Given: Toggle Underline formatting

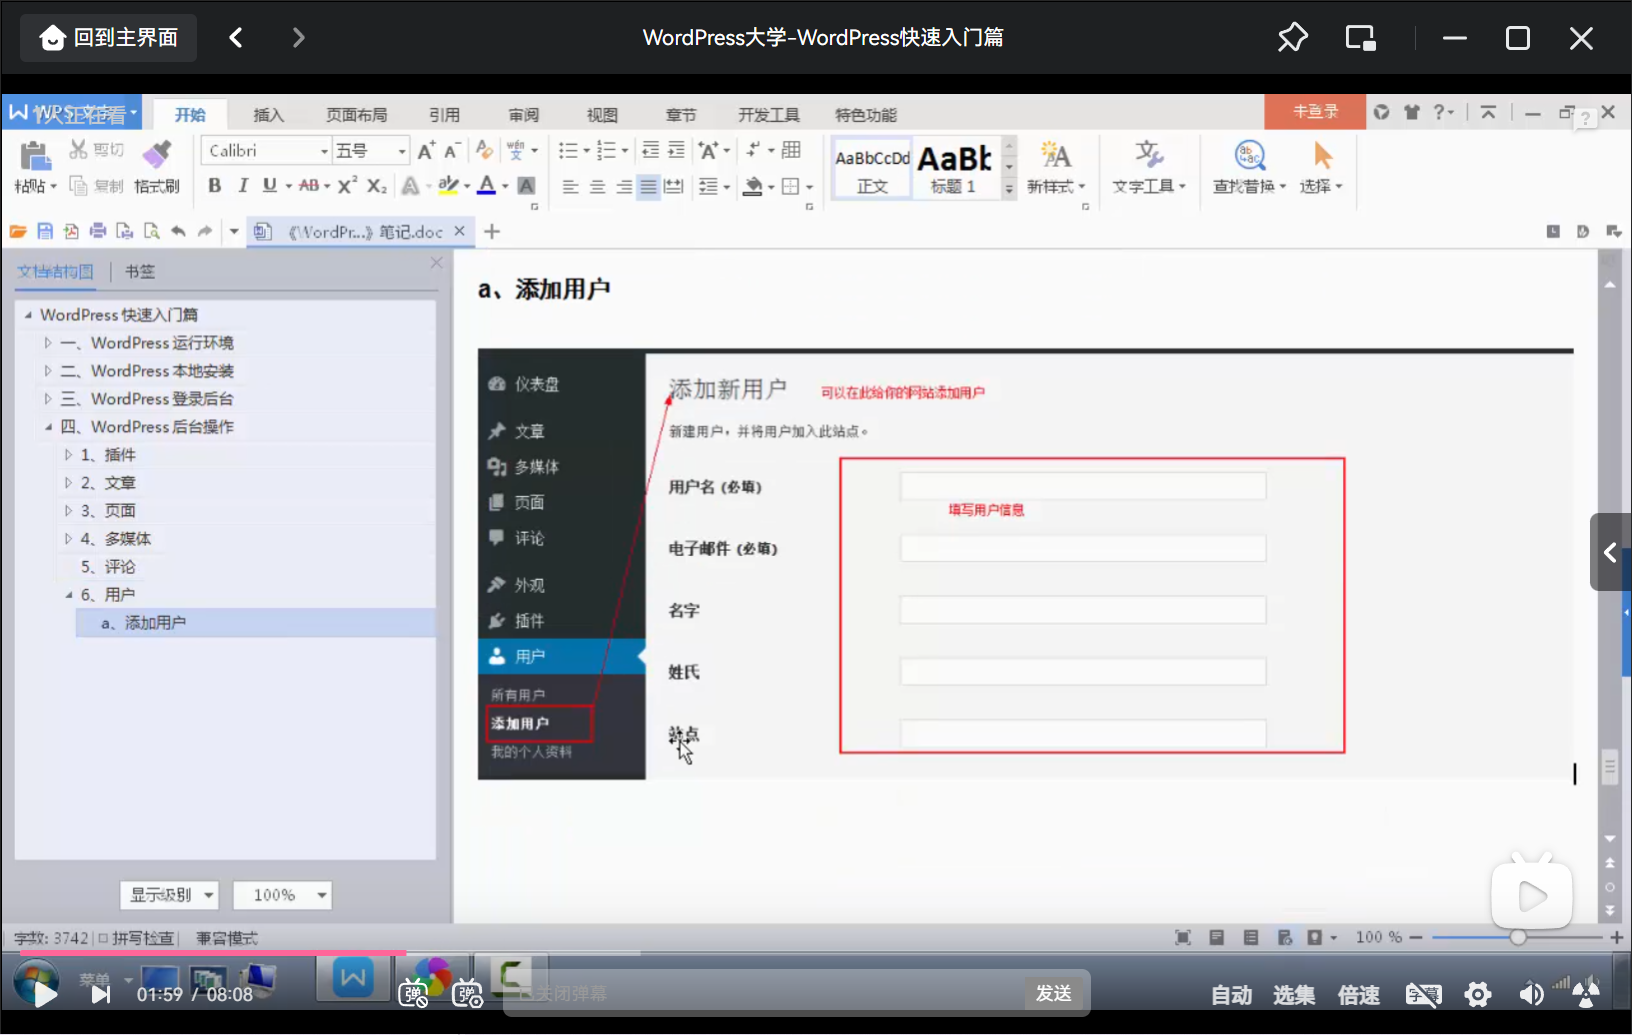Looking at the screenshot, I should 269,185.
